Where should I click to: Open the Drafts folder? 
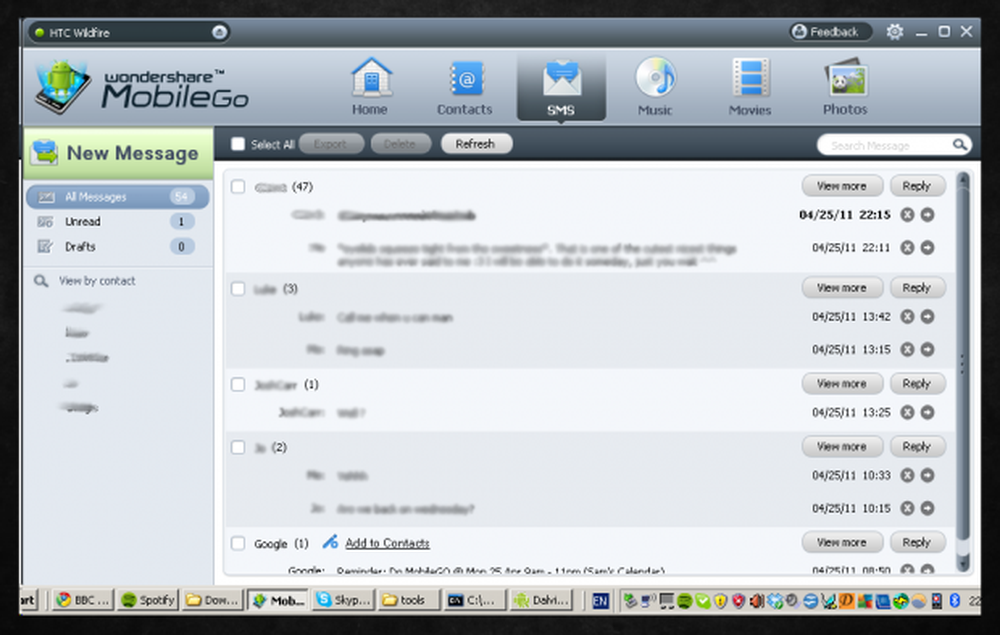117,247
